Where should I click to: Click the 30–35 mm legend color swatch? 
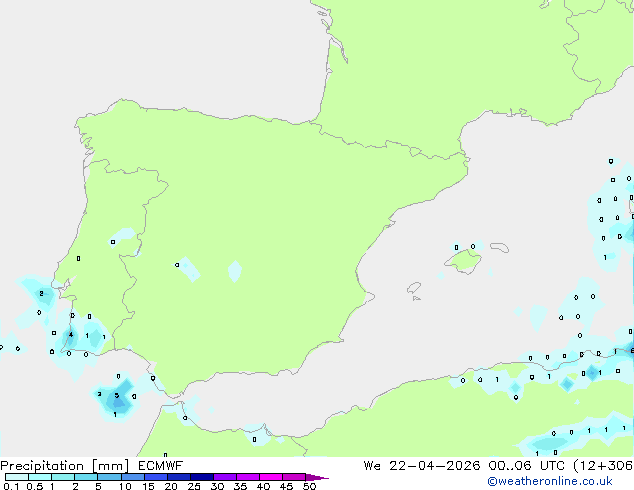pyautogui.click(x=224, y=477)
